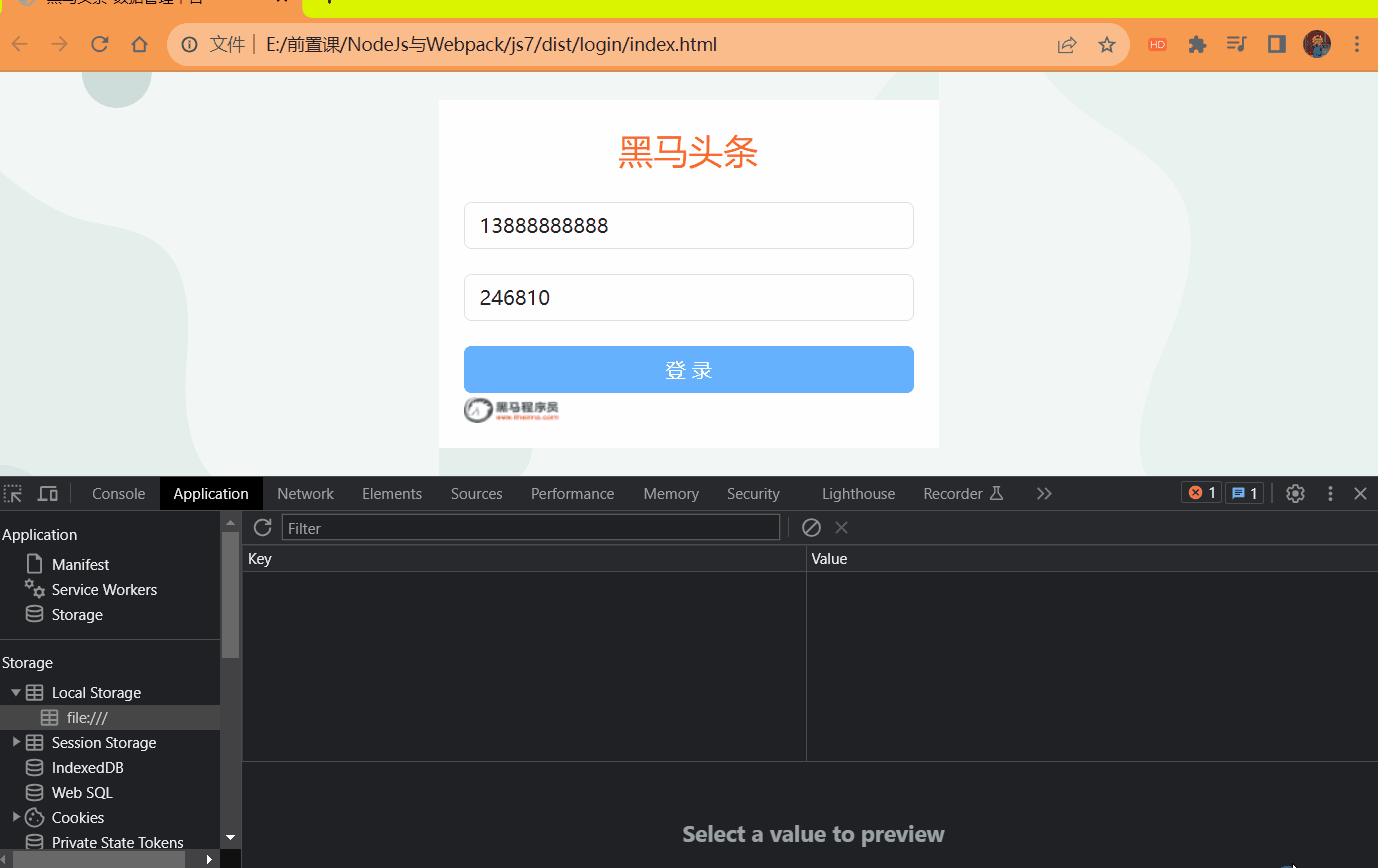Image resolution: width=1378 pixels, height=868 pixels.
Task: Open the Network tab
Action: pos(305,493)
